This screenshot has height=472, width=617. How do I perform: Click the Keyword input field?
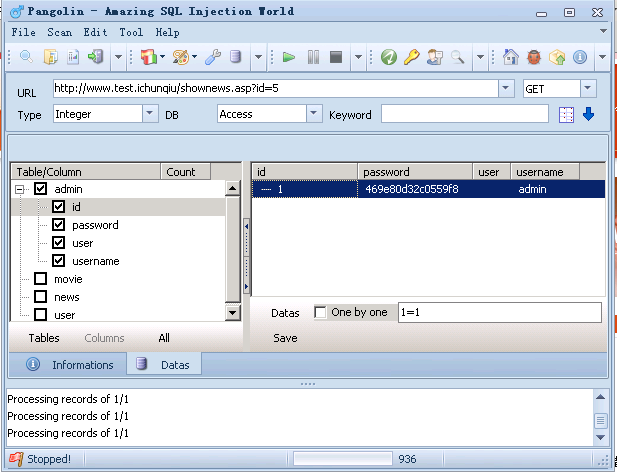click(x=465, y=114)
